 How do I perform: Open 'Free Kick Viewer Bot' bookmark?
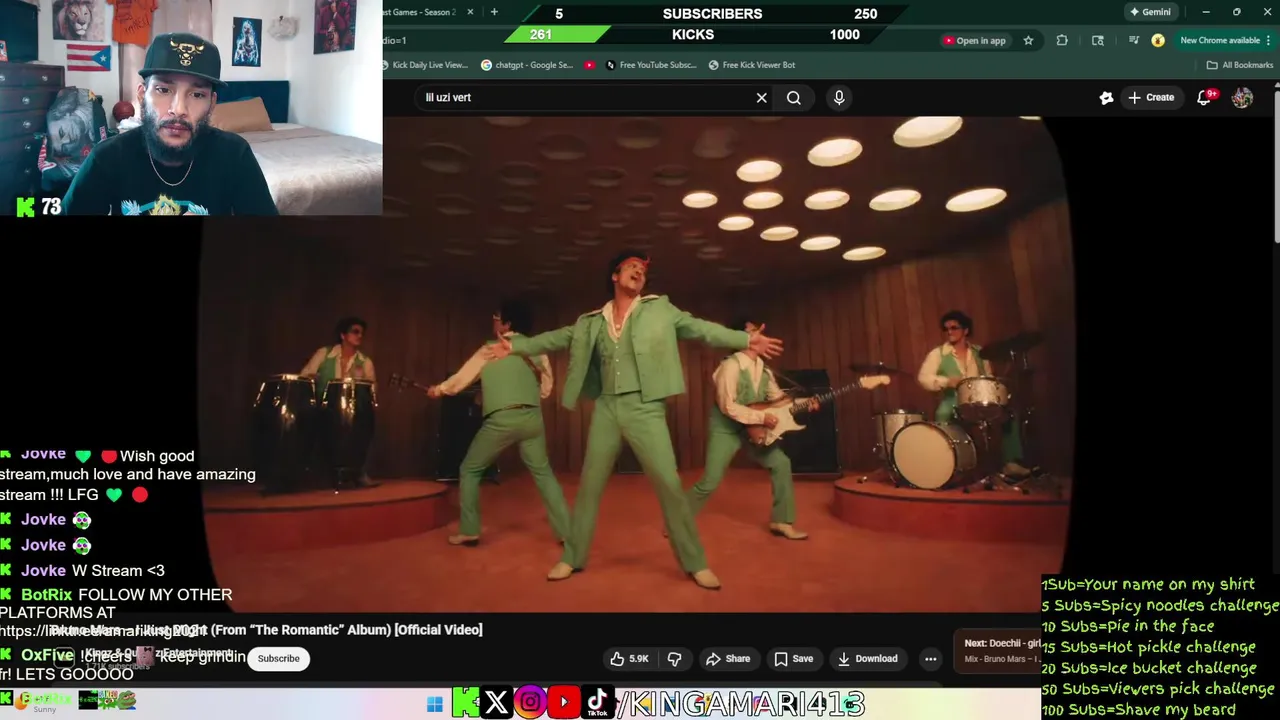[x=752, y=65]
